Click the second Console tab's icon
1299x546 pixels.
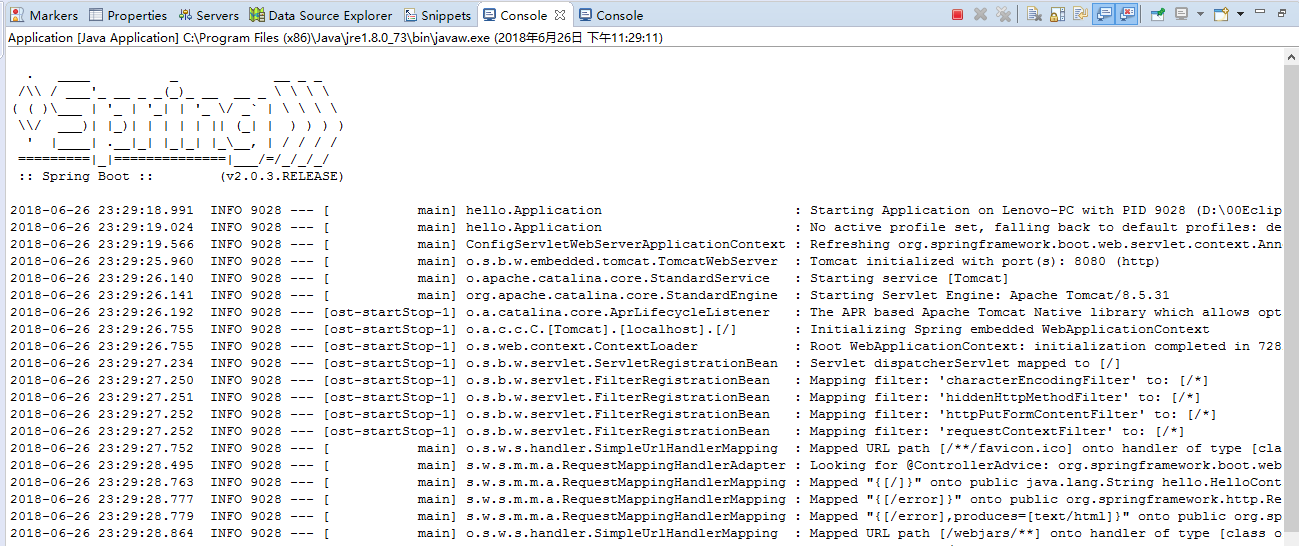pos(584,15)
